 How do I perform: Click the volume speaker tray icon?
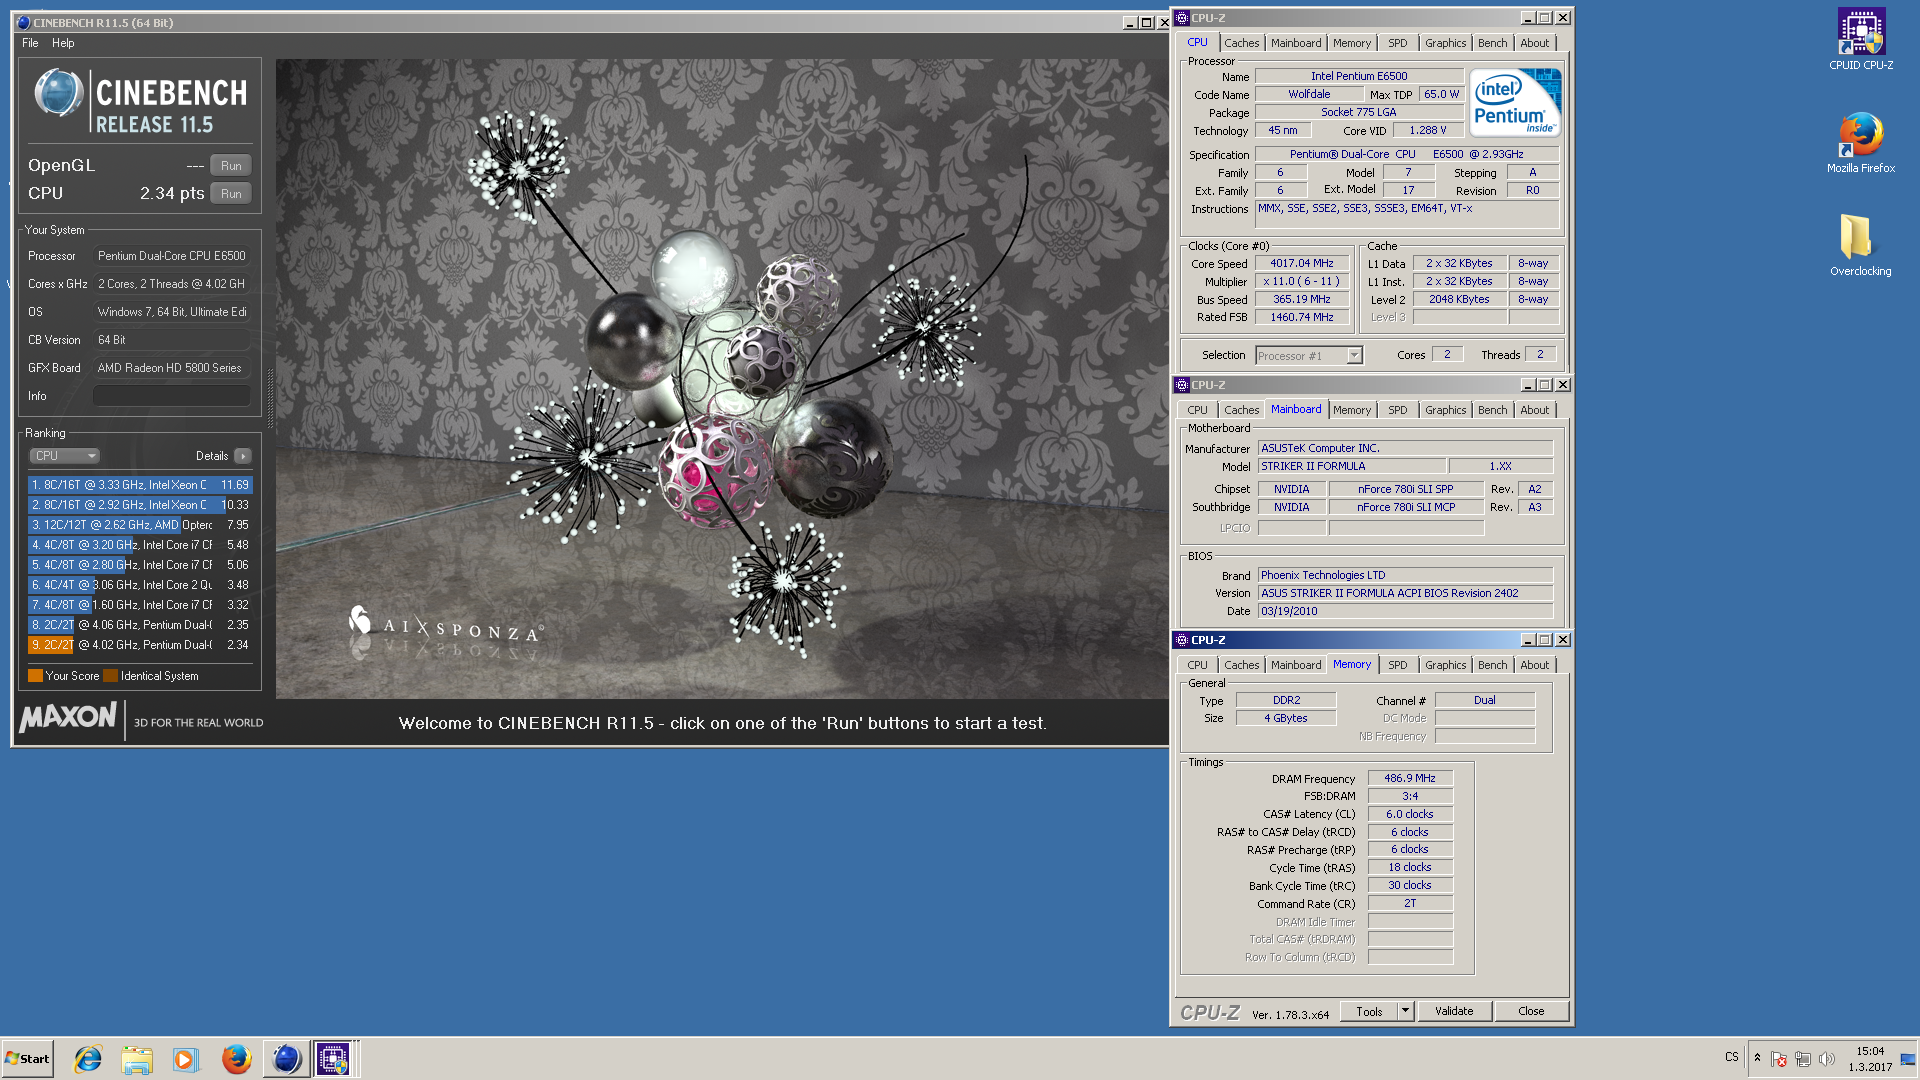click(1827, 1059)
